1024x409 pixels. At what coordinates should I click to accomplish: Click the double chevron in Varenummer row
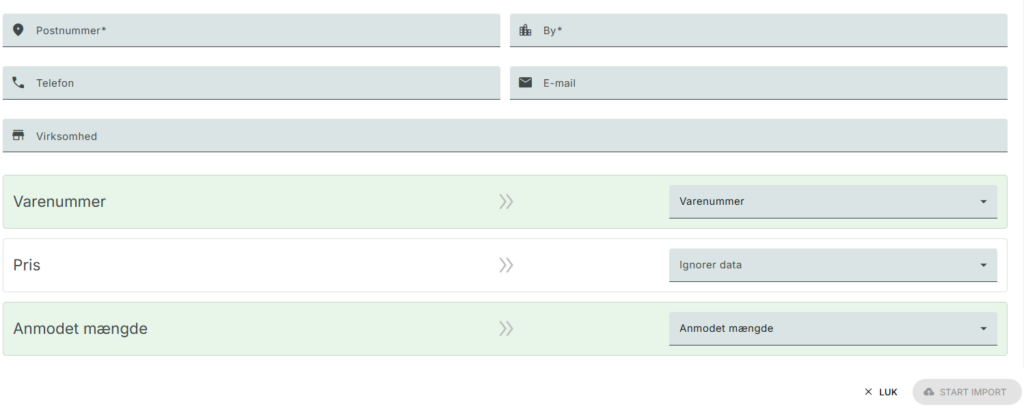click(506, 201)
